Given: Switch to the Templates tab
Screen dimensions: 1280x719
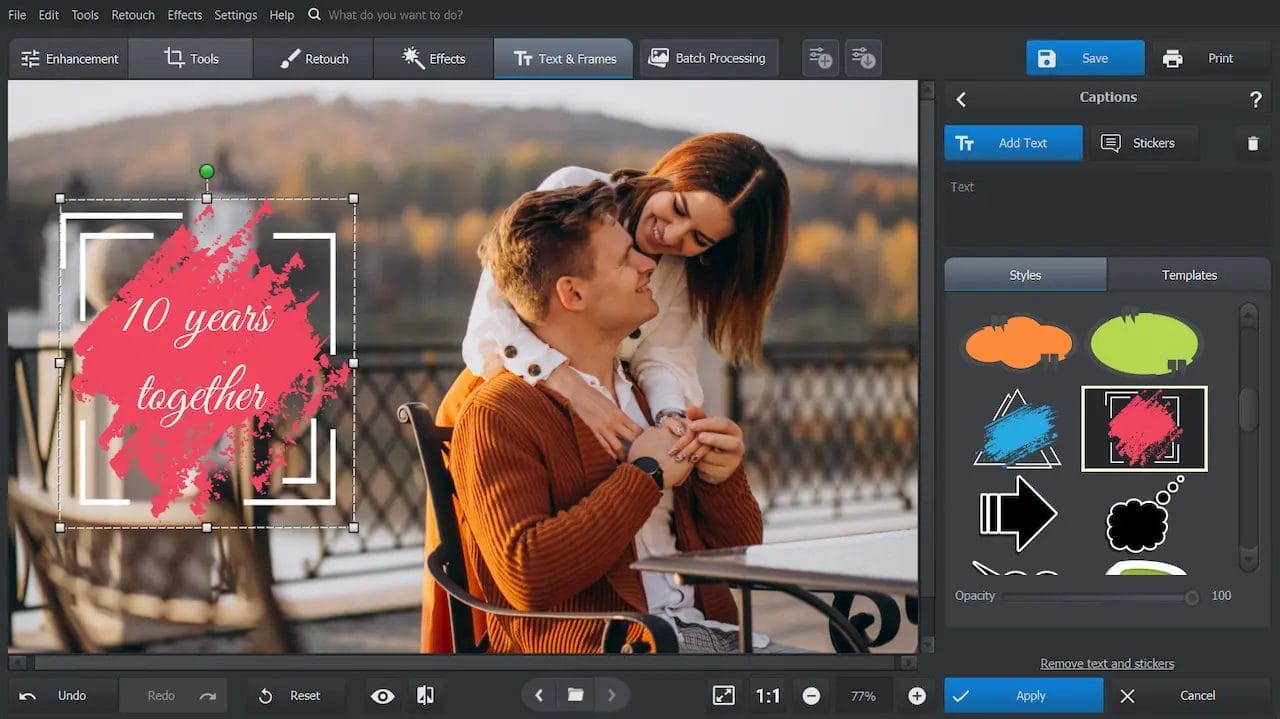Looking at the screenshot, I should [x=1189, y=275].
